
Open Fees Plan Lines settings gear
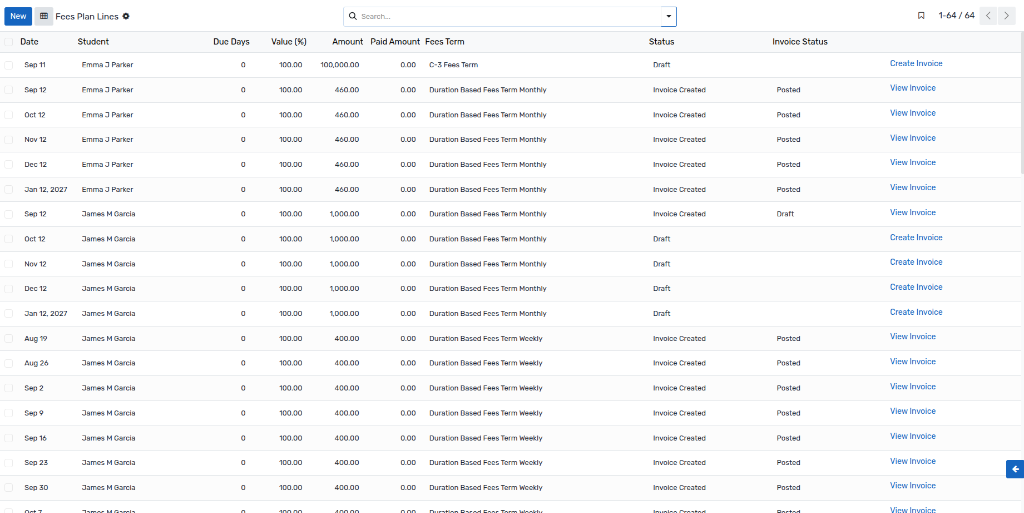pos(126,16)
